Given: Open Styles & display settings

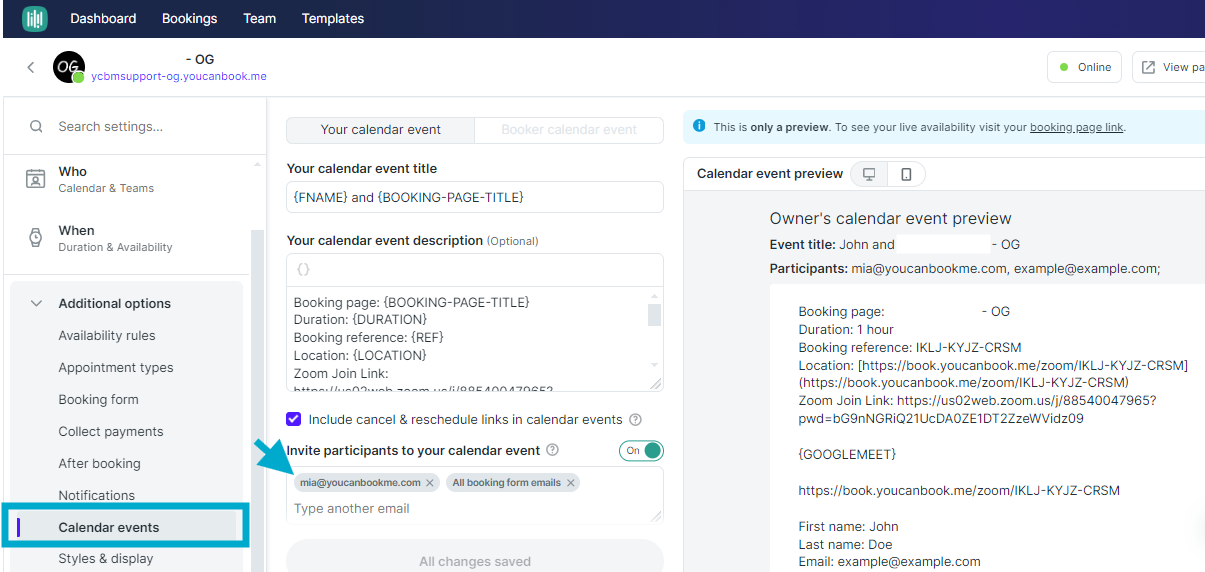Looking at the screenshot, I should (x=106, y=558).
